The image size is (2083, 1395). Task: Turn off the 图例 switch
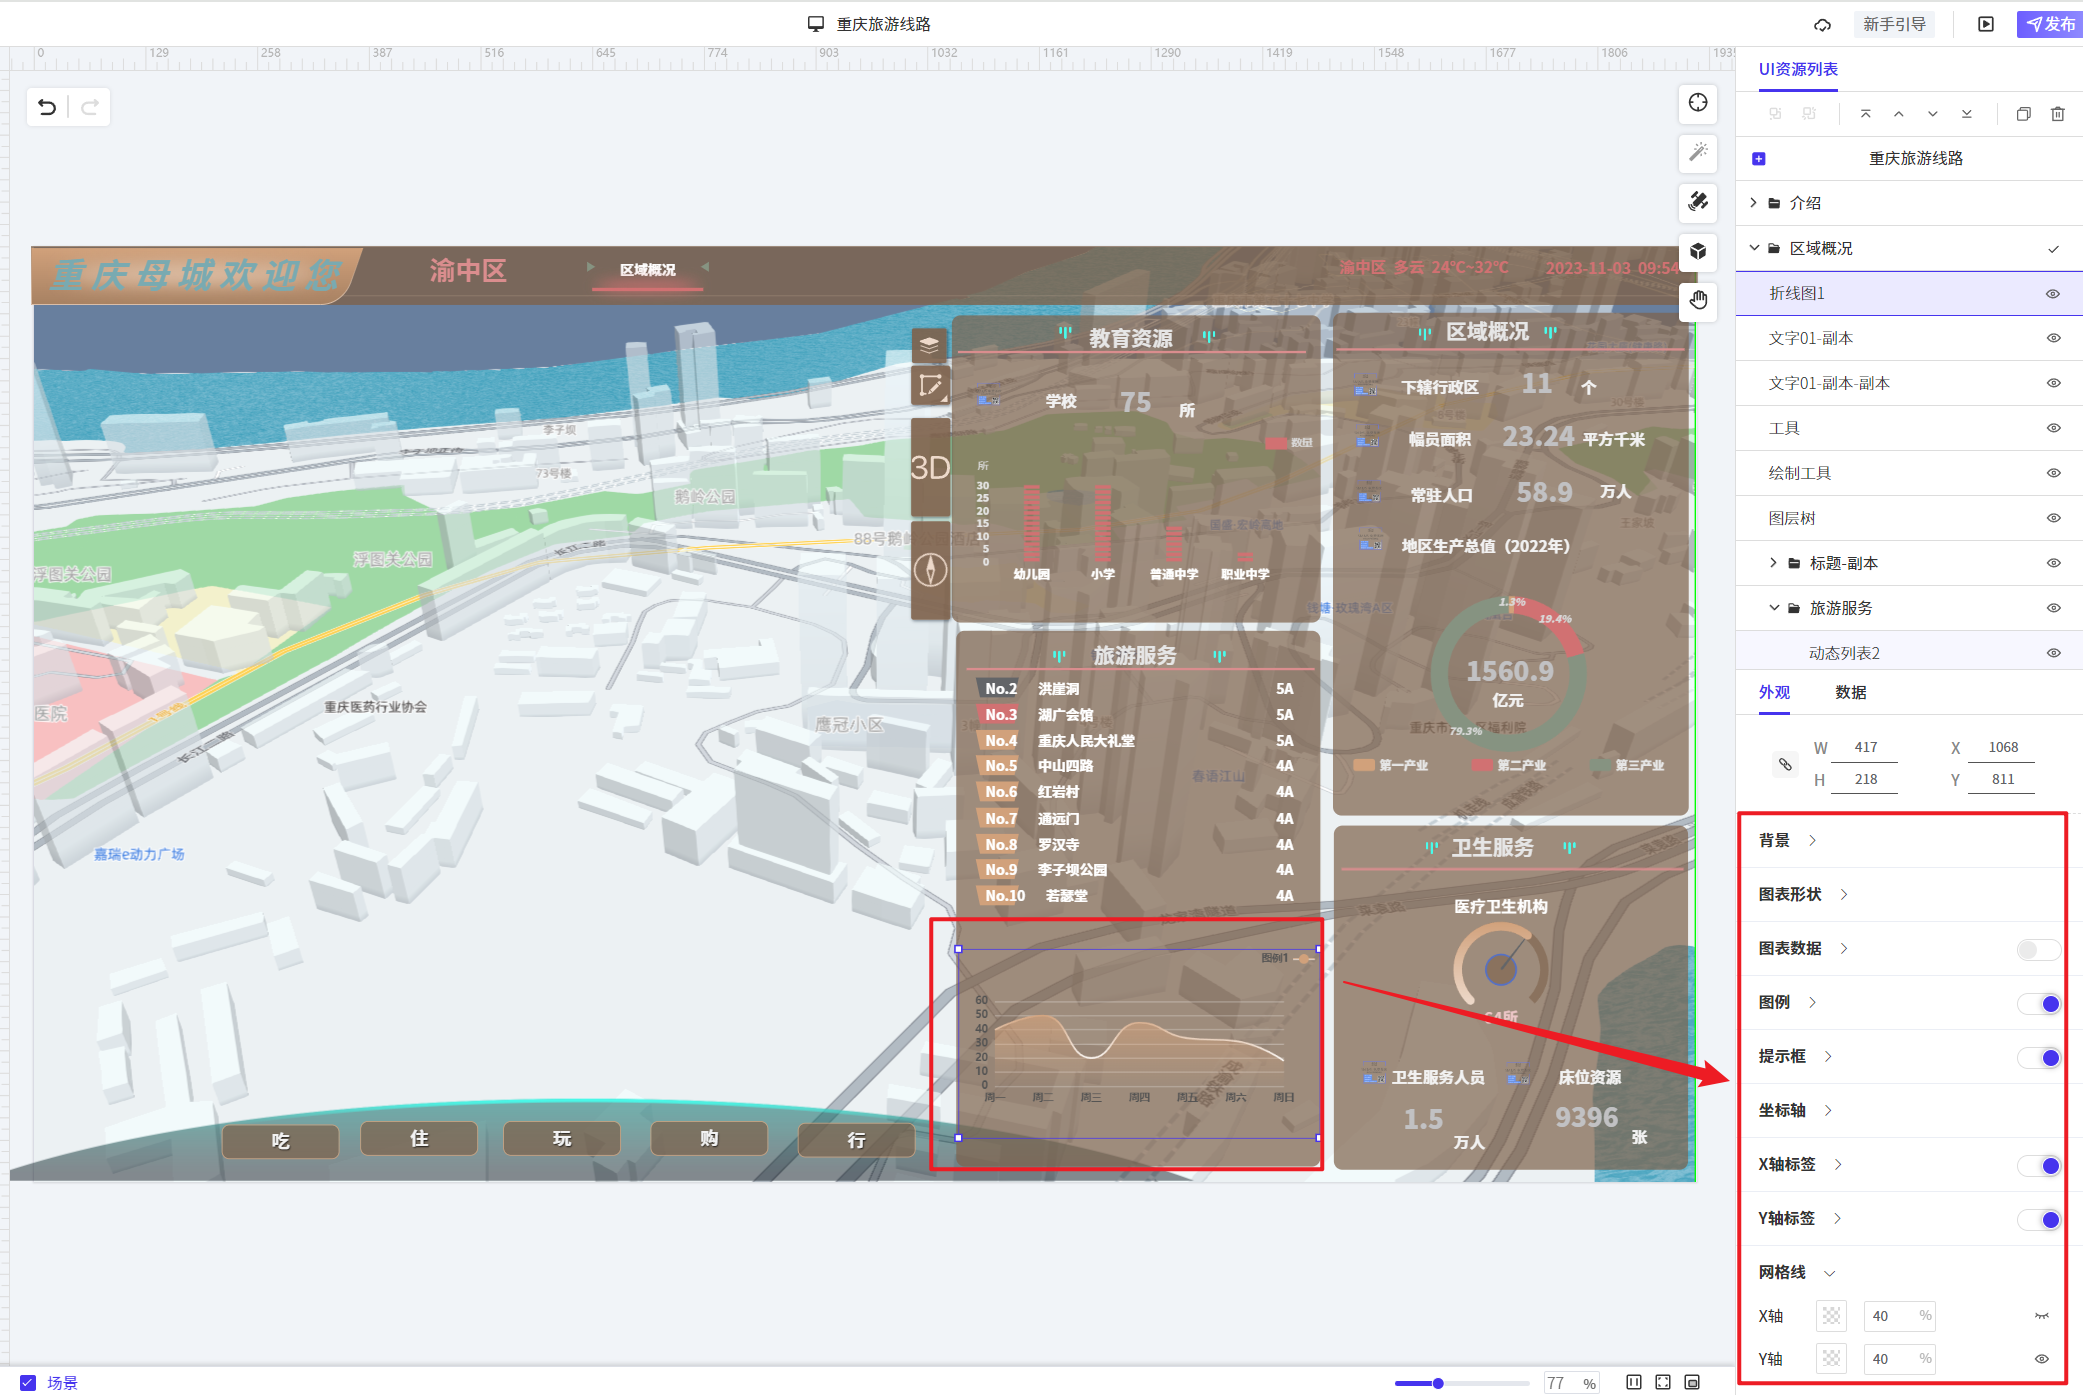pyautogui.click(x=2038, y=1003)
